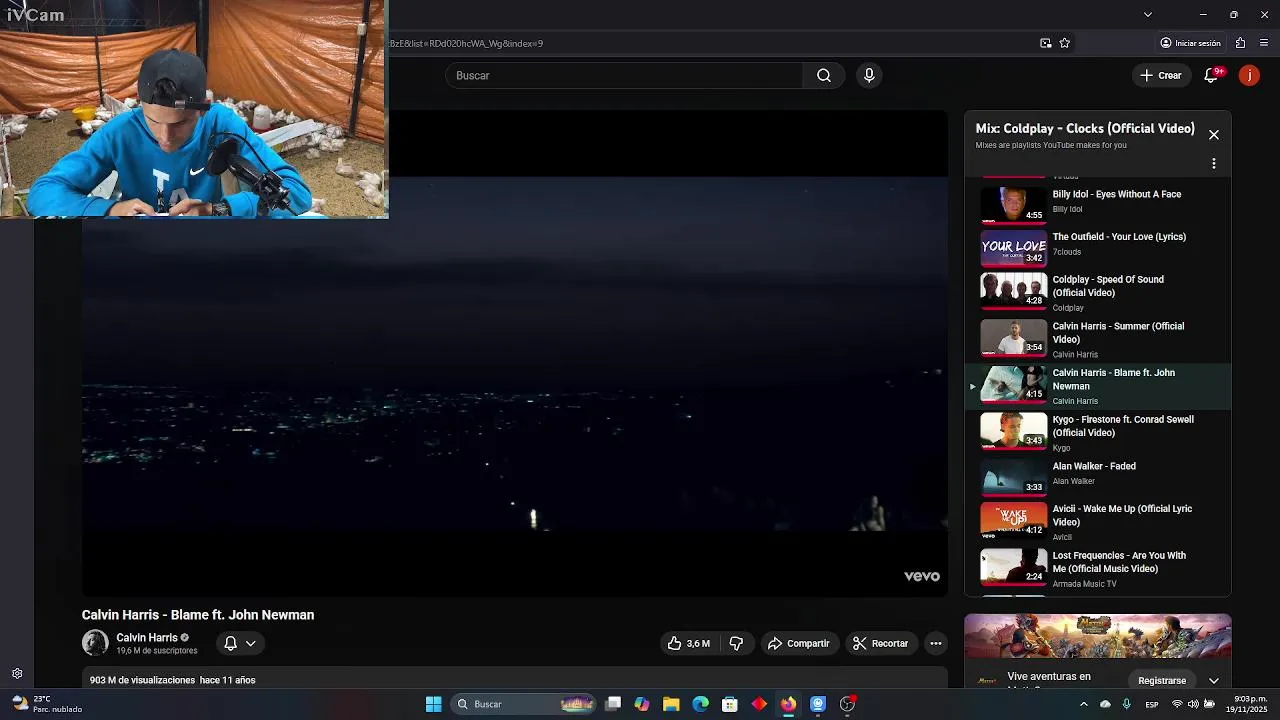Click the microphone icon in system tray
This screenshot has width=1280, height=720.
[x=1127, y=704]
